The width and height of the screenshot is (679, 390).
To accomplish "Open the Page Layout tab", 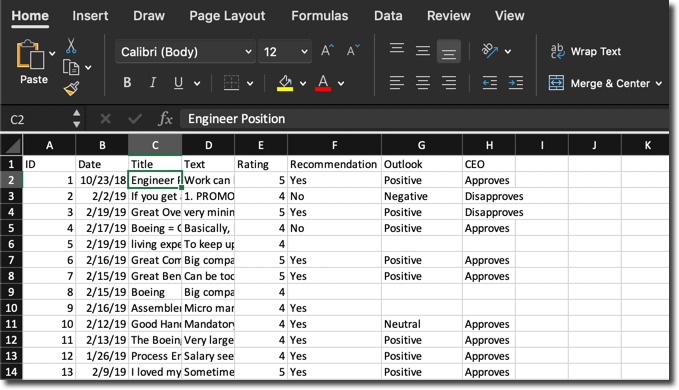I will pos(227,16).
